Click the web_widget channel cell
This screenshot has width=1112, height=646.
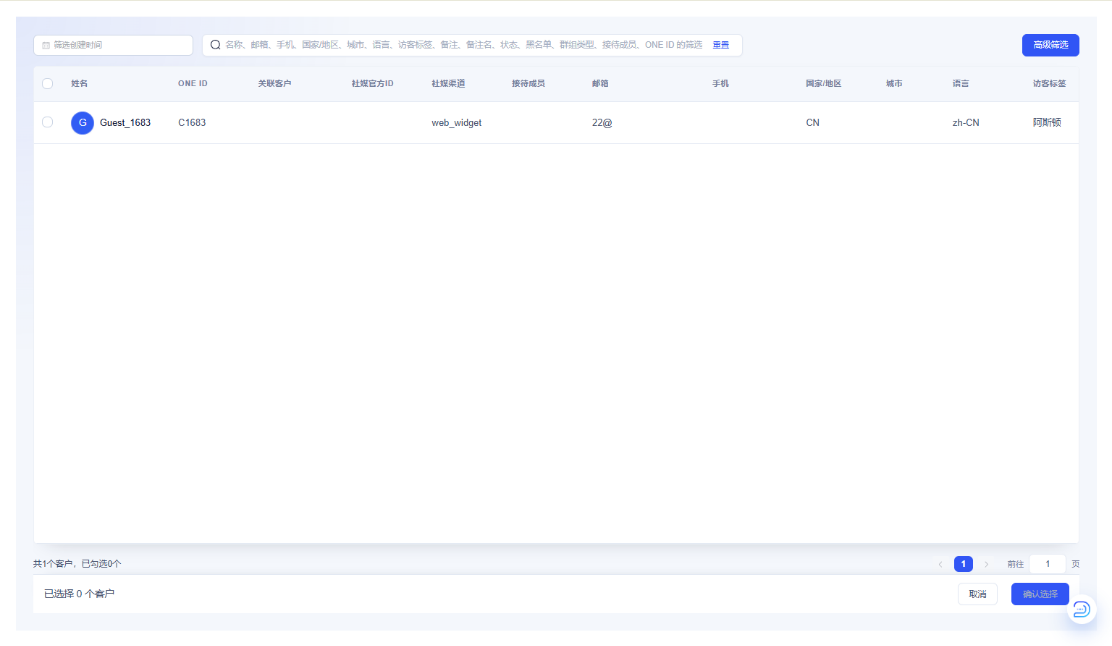click(x=457, y=123)
